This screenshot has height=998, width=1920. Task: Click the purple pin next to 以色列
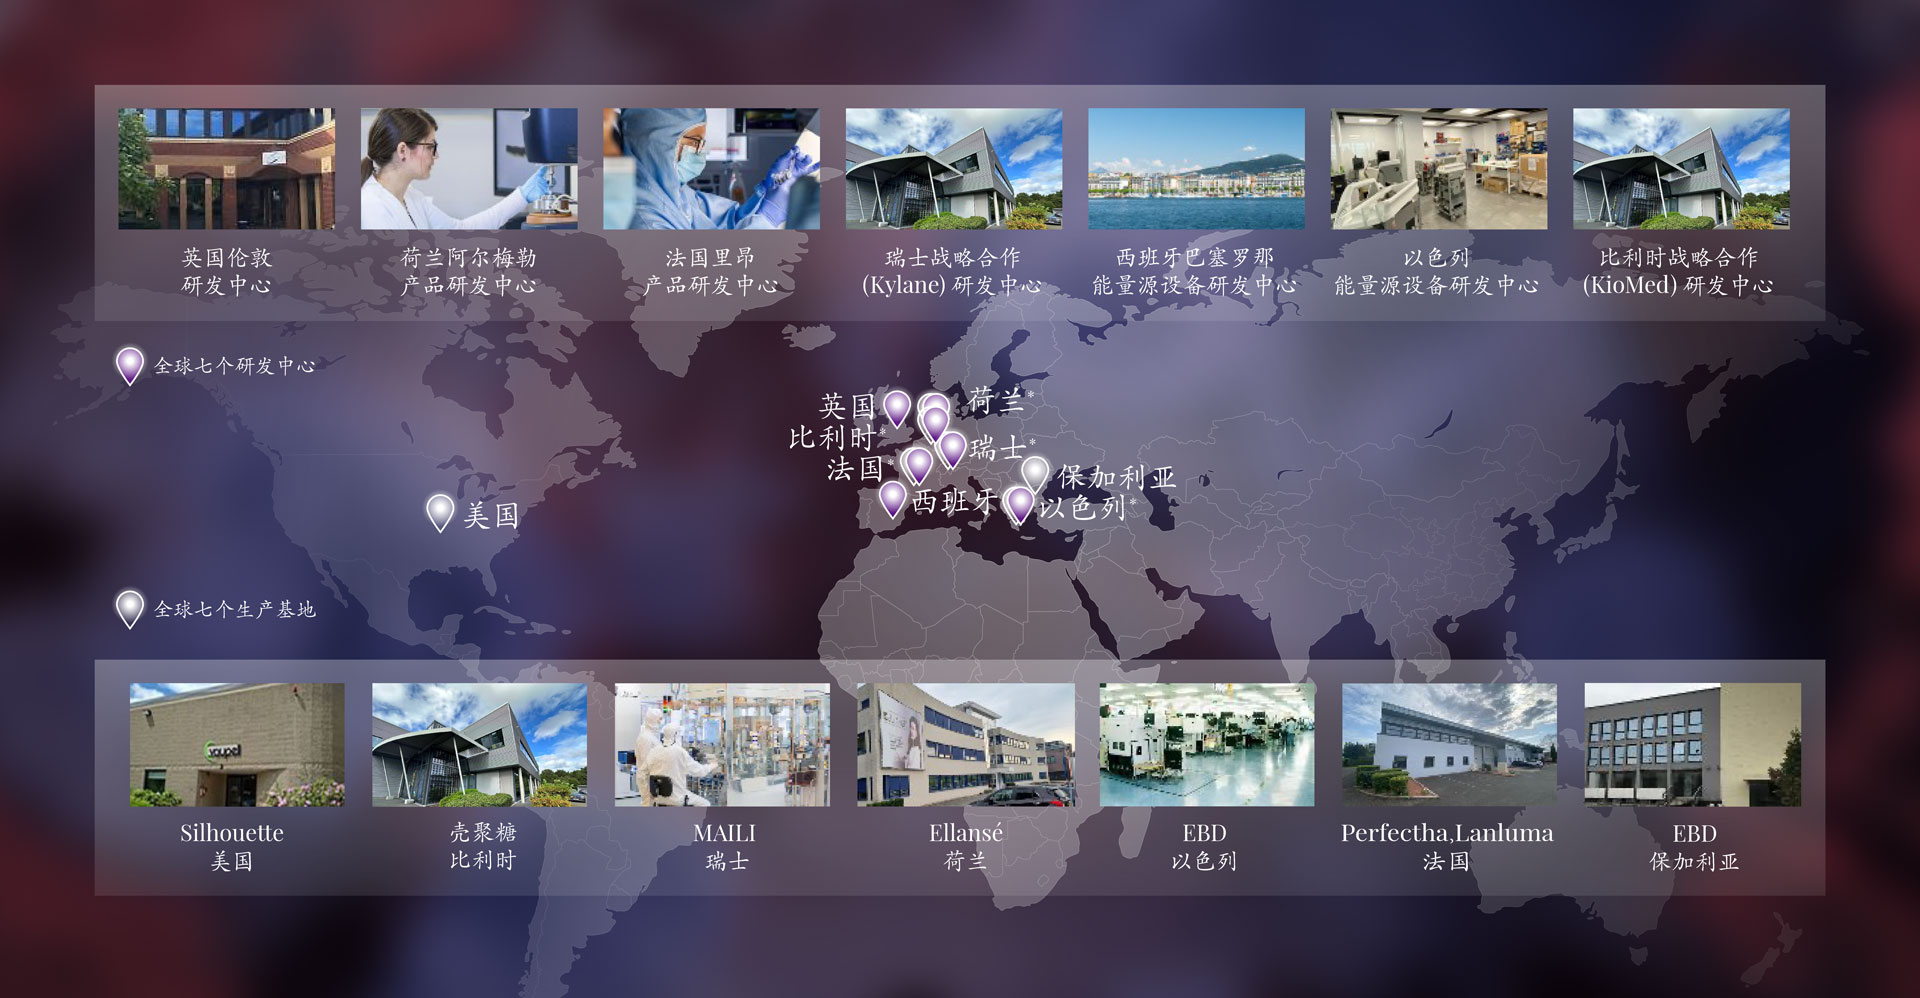[x=1019, y=503]
